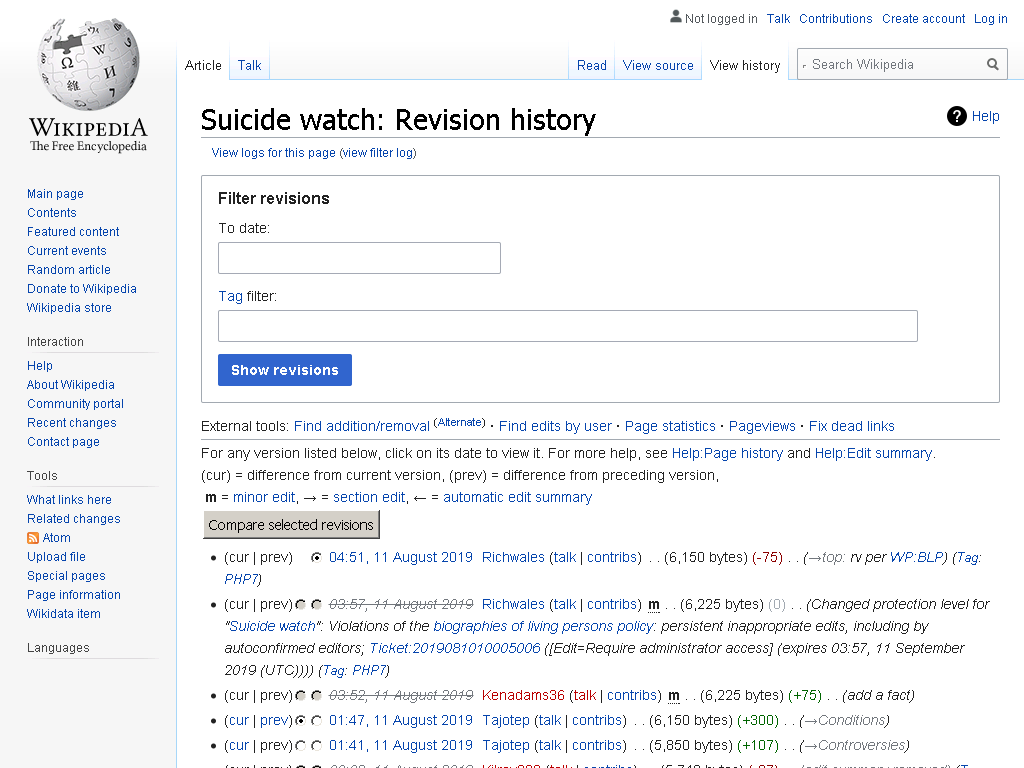The height and width of the screenshot is (768, 1024).
Task: Open the Help:Edit summary link
Action: pos(873,453)
